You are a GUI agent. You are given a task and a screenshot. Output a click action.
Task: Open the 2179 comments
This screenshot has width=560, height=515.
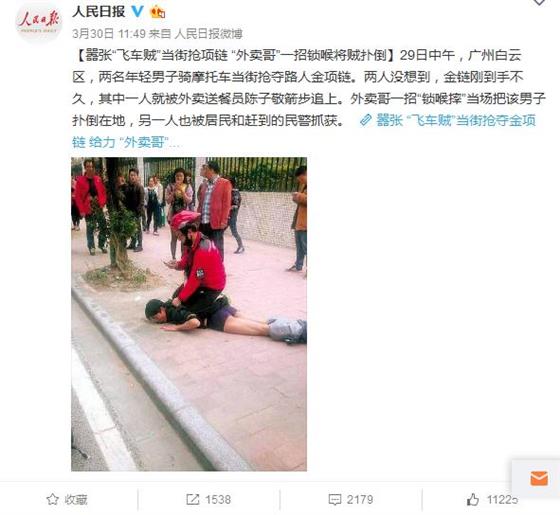[360, 499]
